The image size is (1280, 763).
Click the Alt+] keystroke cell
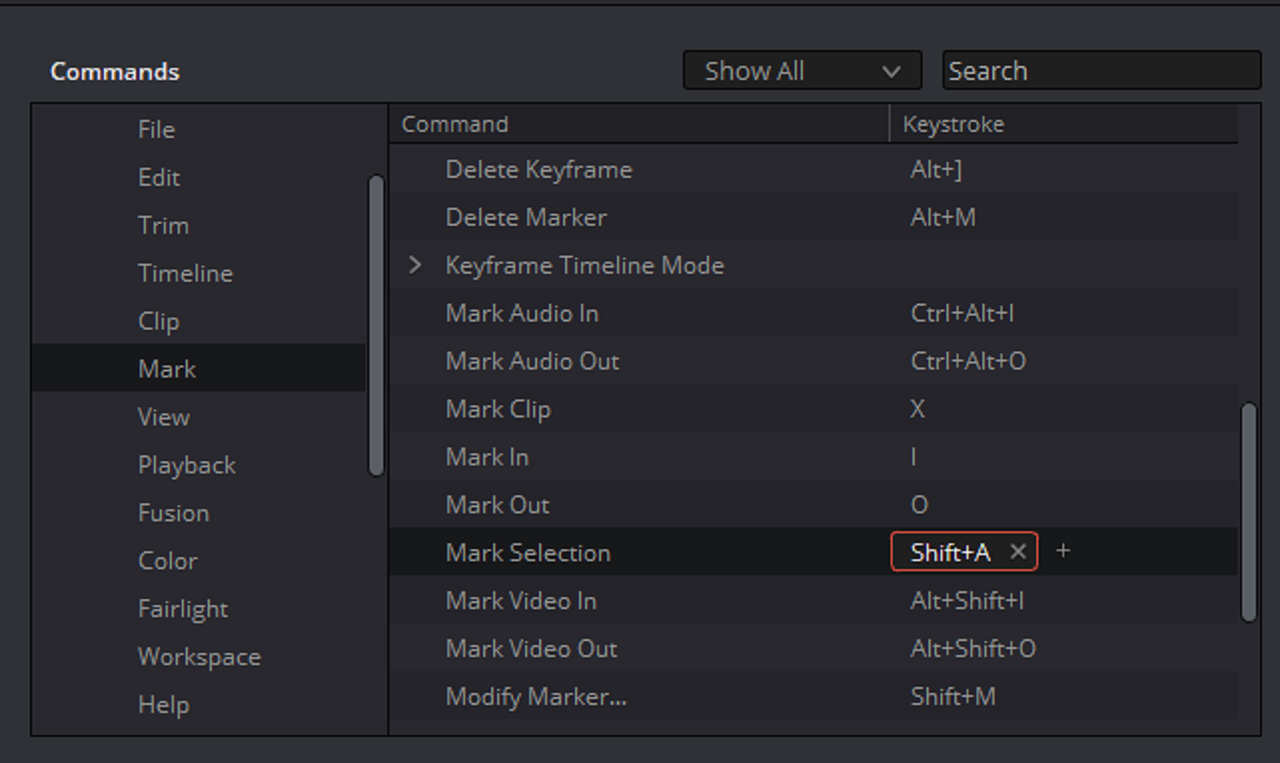936,170
